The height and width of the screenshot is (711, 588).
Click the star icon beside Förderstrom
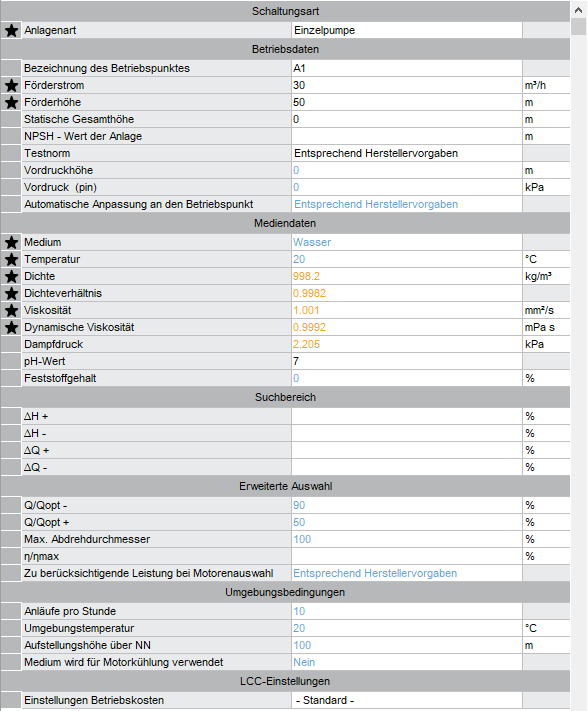pyautogui.click(x=11, y=85)
